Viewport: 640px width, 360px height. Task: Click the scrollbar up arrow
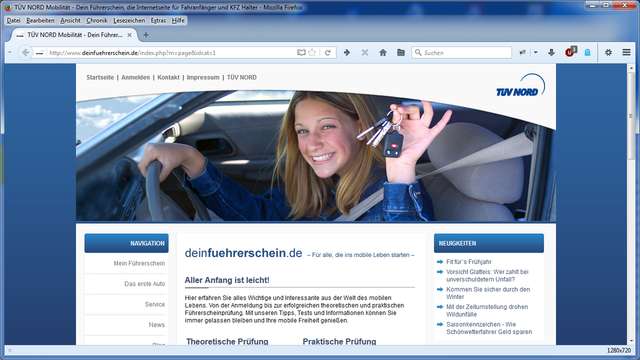[x=631, y=68]
